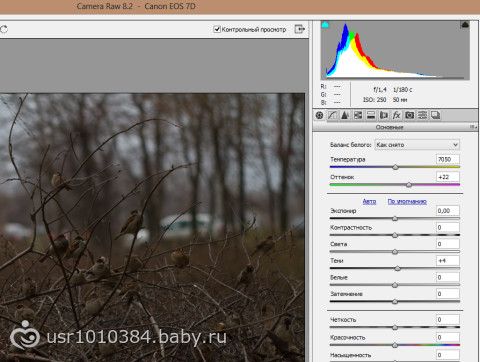Screen dimensions: 480x362
Task: Open the Основные panel flyout menu
Action: click(473, 127)
